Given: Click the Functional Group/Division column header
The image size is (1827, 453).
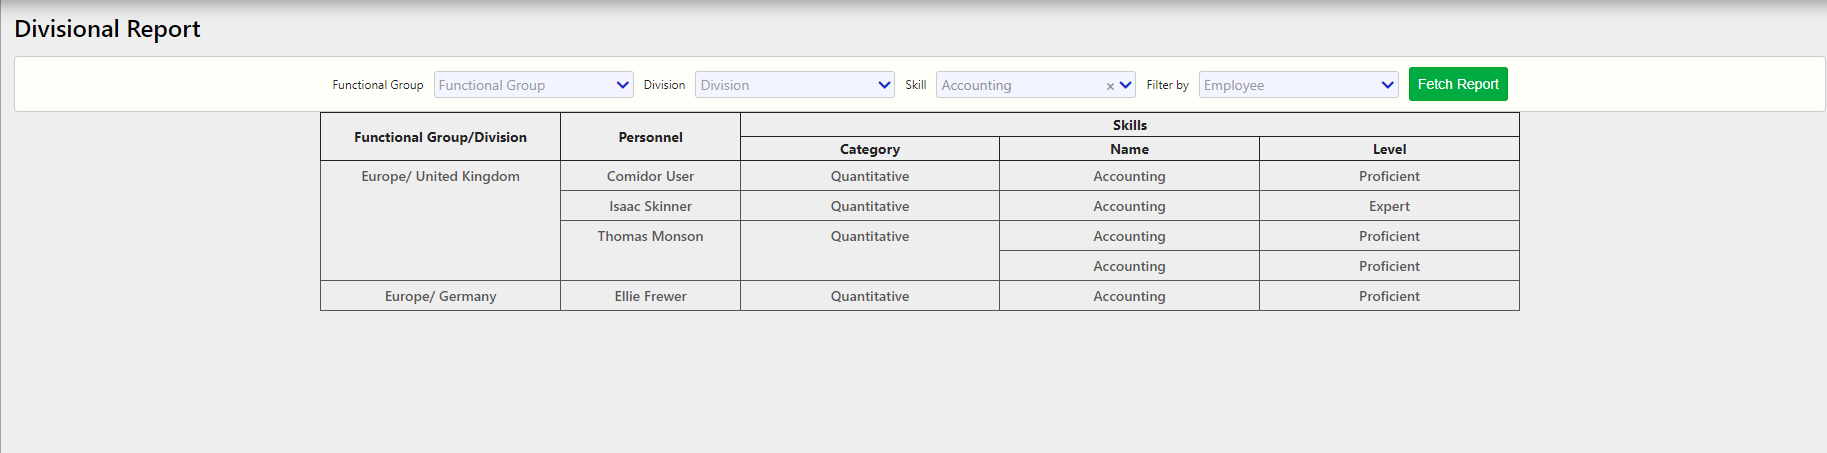Looking at the screenshot, I should coord(440,137).
